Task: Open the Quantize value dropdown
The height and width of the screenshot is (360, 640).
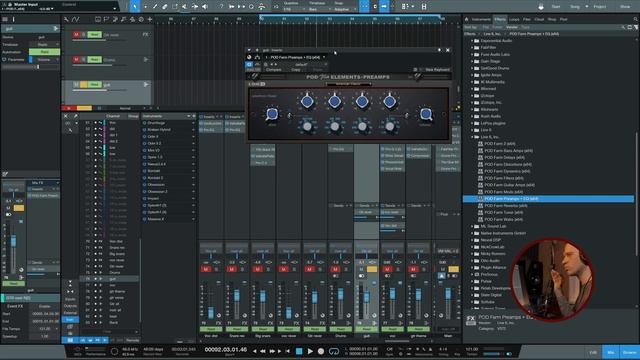Action: coord(293,9)
